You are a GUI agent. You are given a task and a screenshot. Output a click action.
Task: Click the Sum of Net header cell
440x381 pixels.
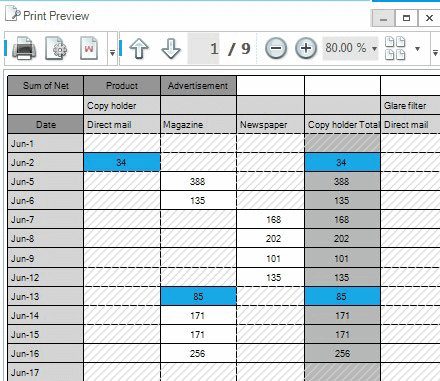pos(46,86)
